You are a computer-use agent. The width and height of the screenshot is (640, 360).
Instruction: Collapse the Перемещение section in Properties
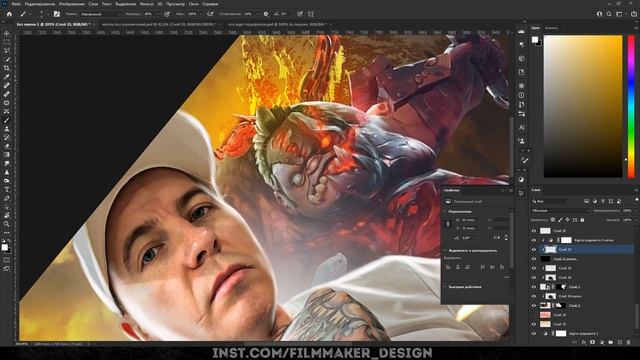point(445,211)
